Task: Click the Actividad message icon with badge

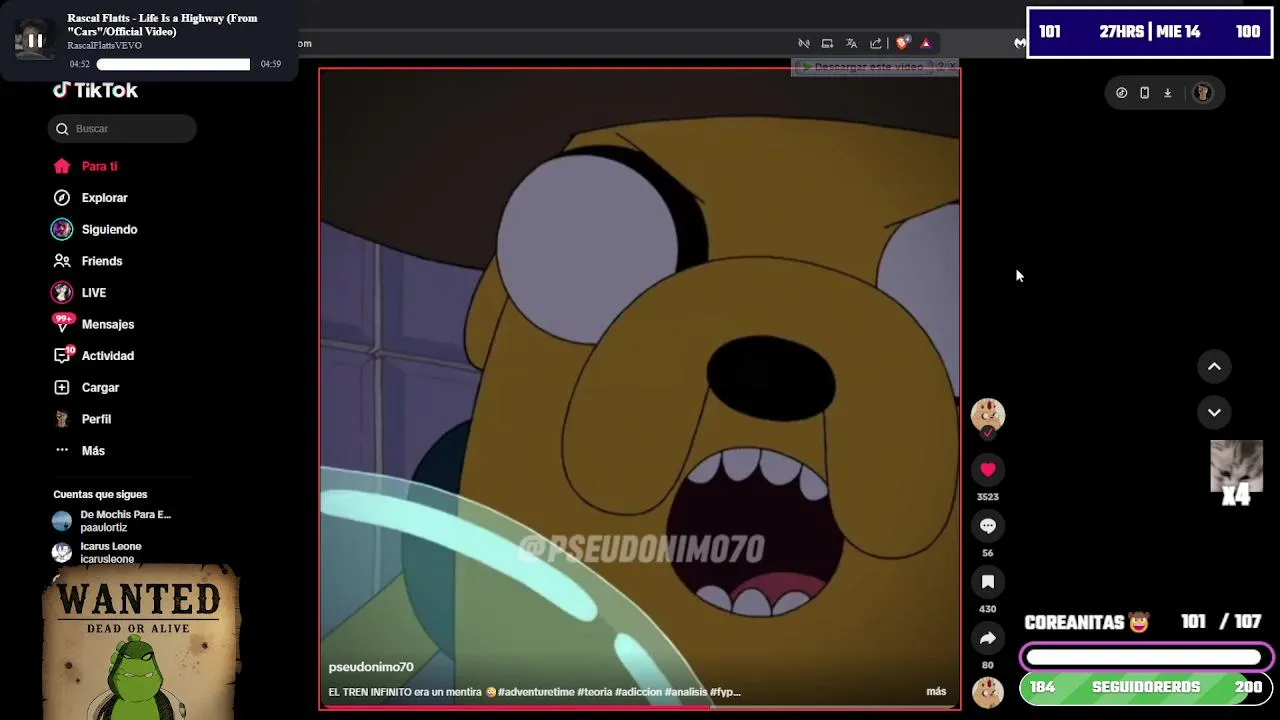Action: [x=63, y=355]
